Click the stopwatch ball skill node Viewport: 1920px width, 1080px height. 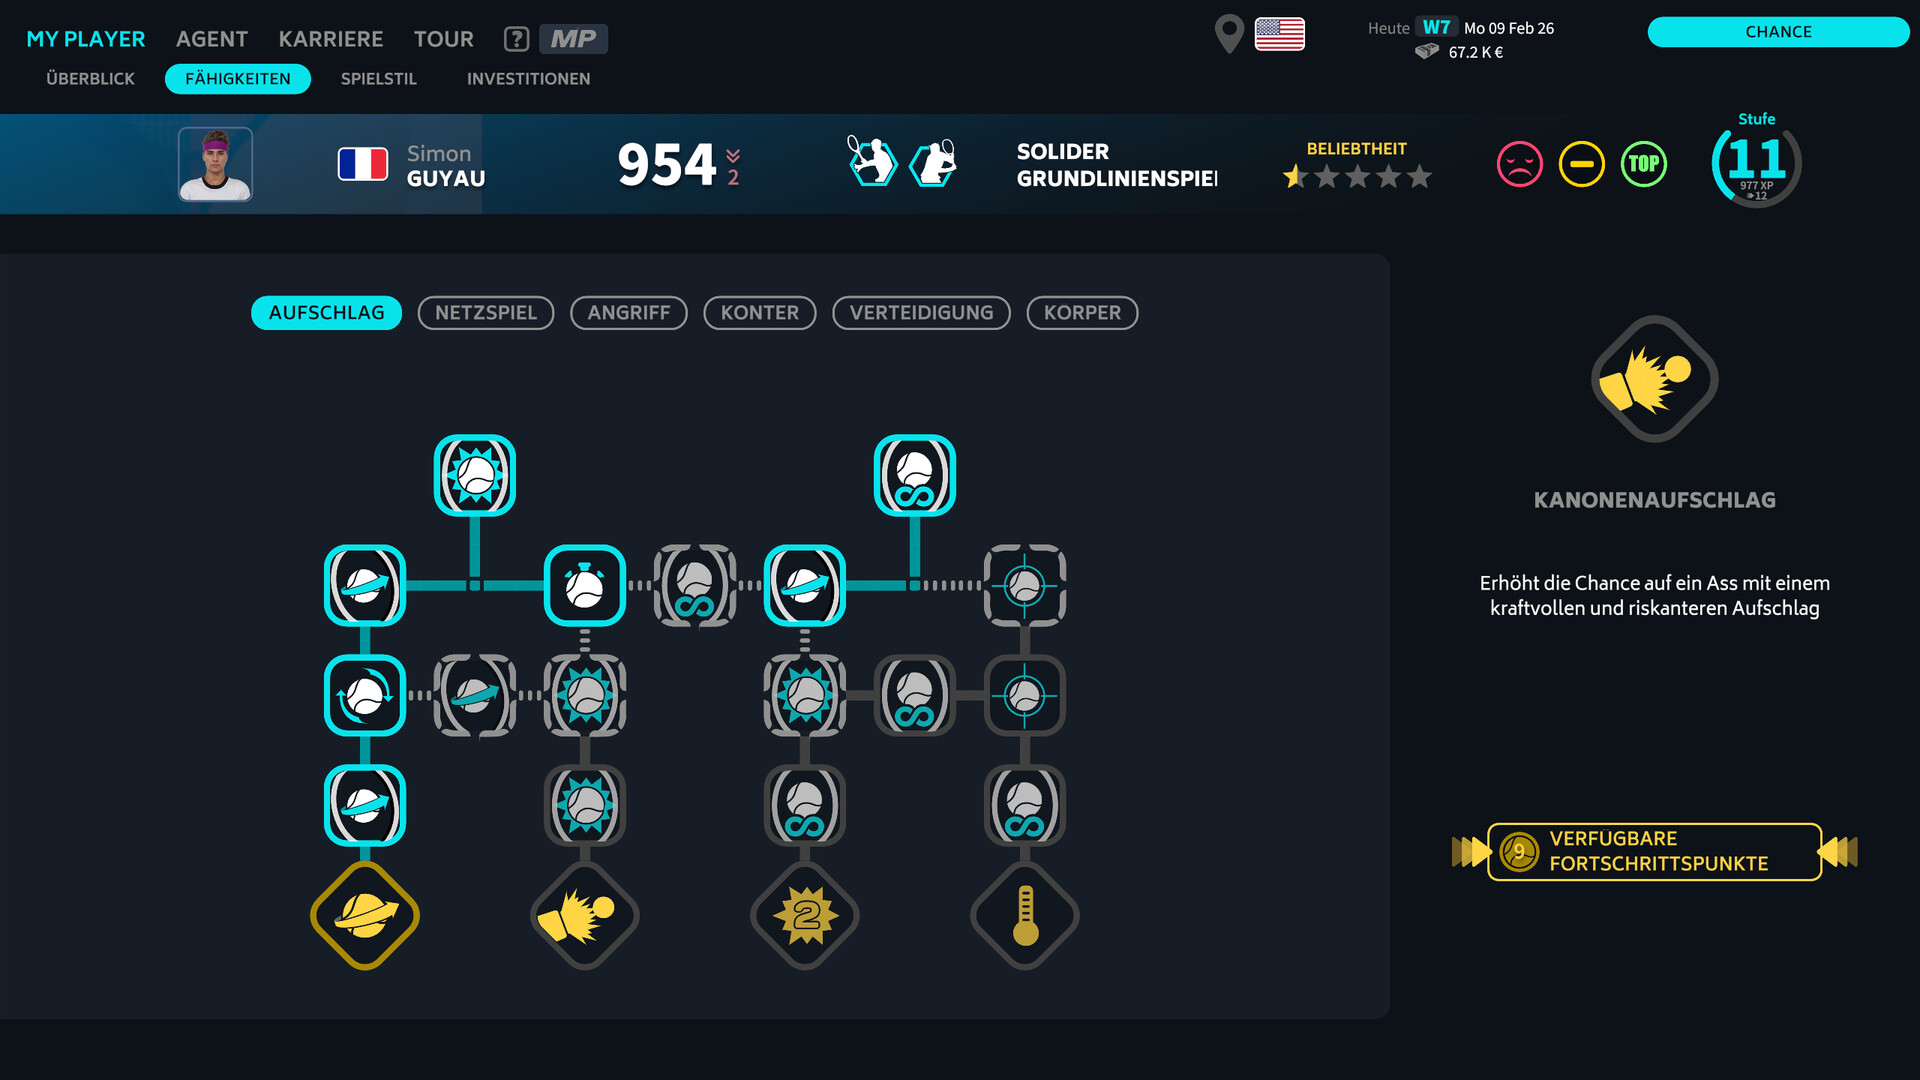pyautogui.click(x=585, y=586)
